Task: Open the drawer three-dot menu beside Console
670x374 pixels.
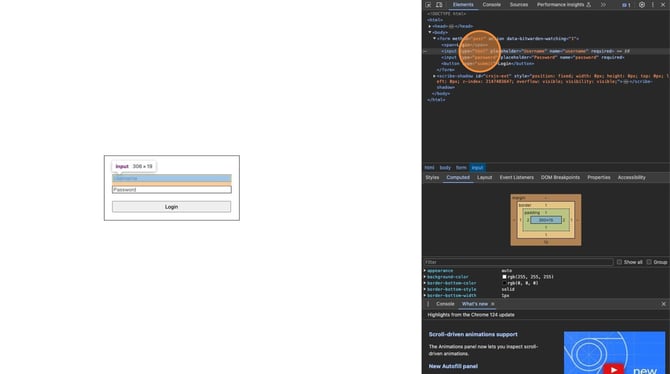Action: (428, 304)
